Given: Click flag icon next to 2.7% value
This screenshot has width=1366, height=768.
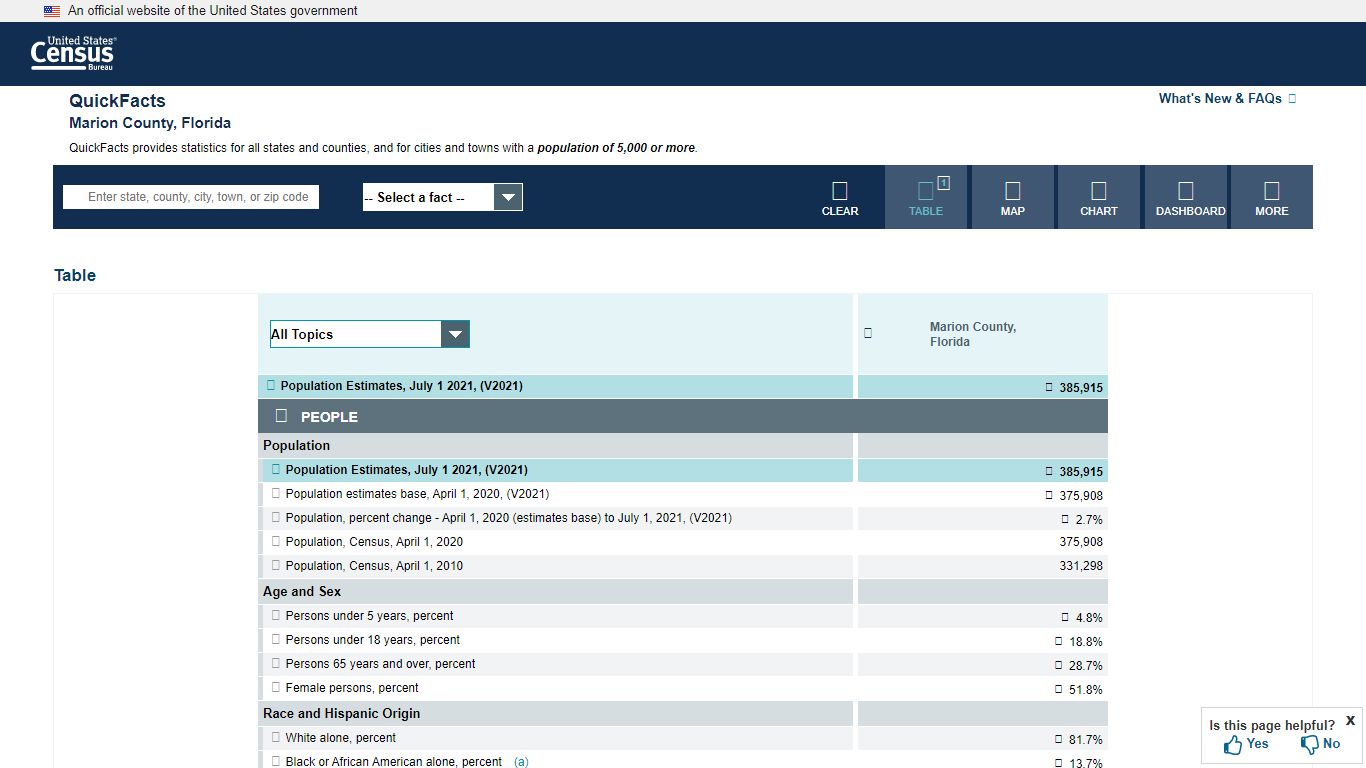Looking at the screenshot, I should 1065,519.
